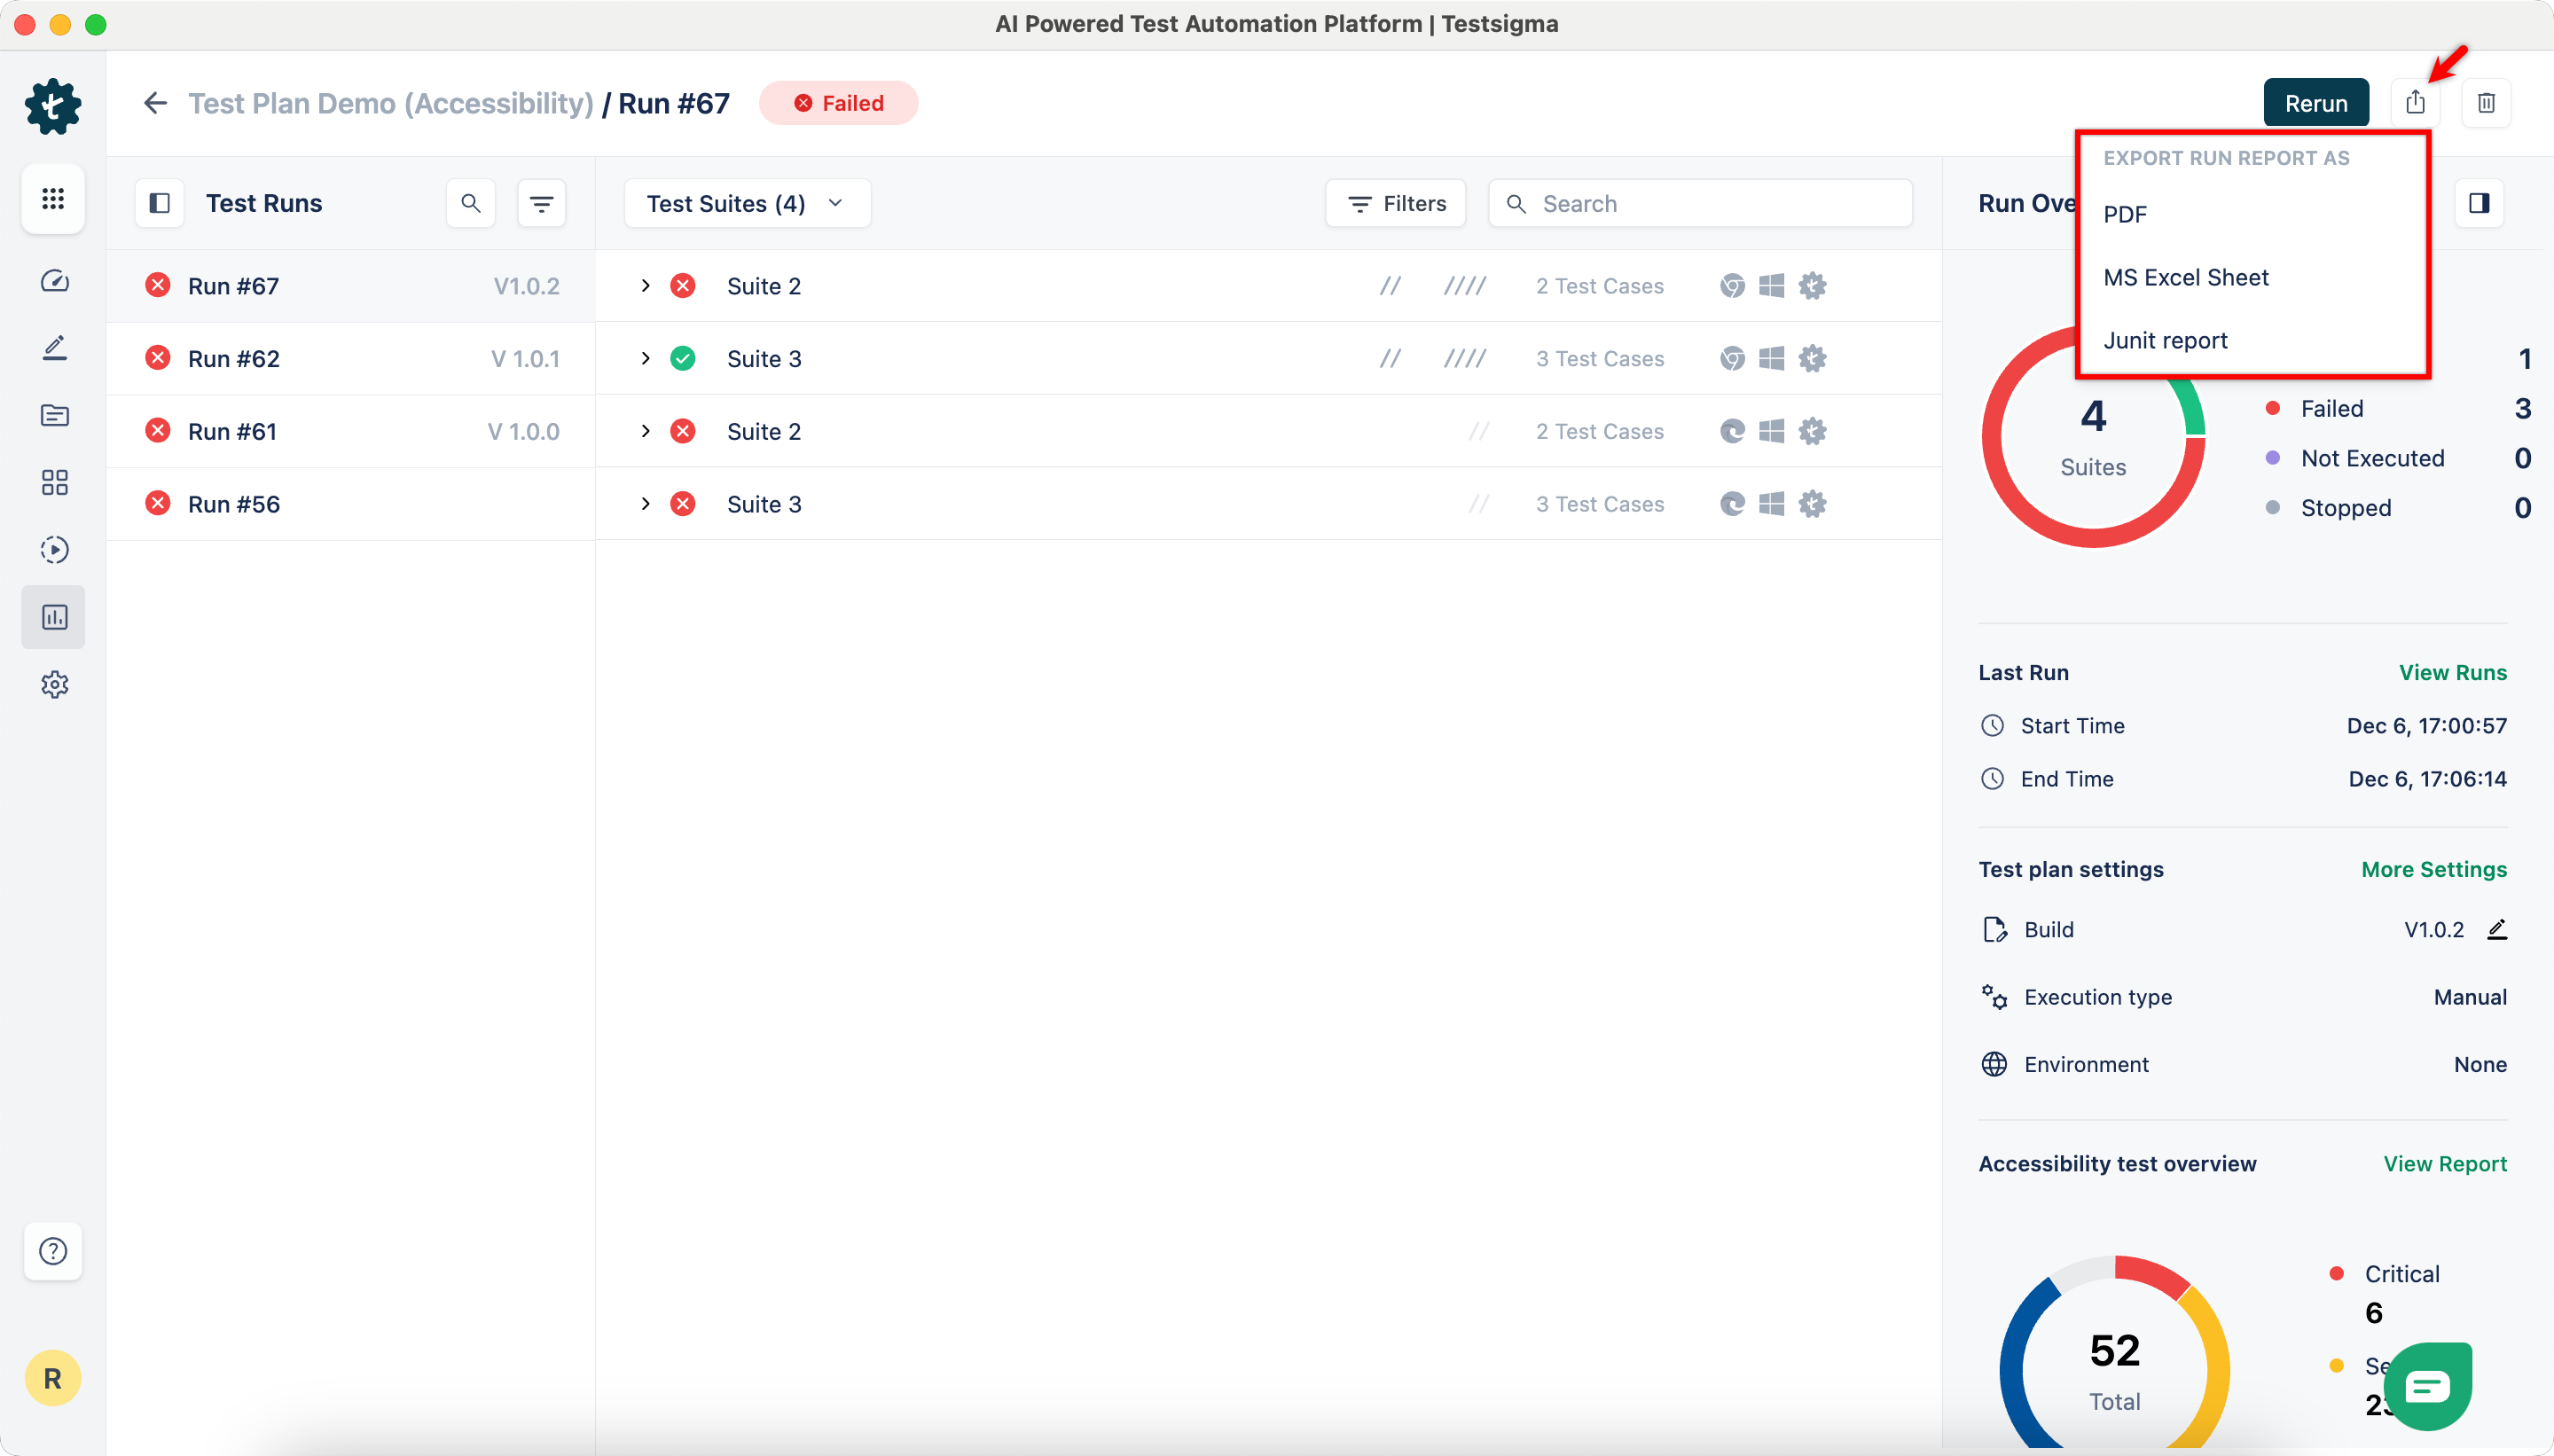This screenshot has height=1456, width=2554.
Task: Open the apps grid in sidebar
Action: tap(54, 199)
